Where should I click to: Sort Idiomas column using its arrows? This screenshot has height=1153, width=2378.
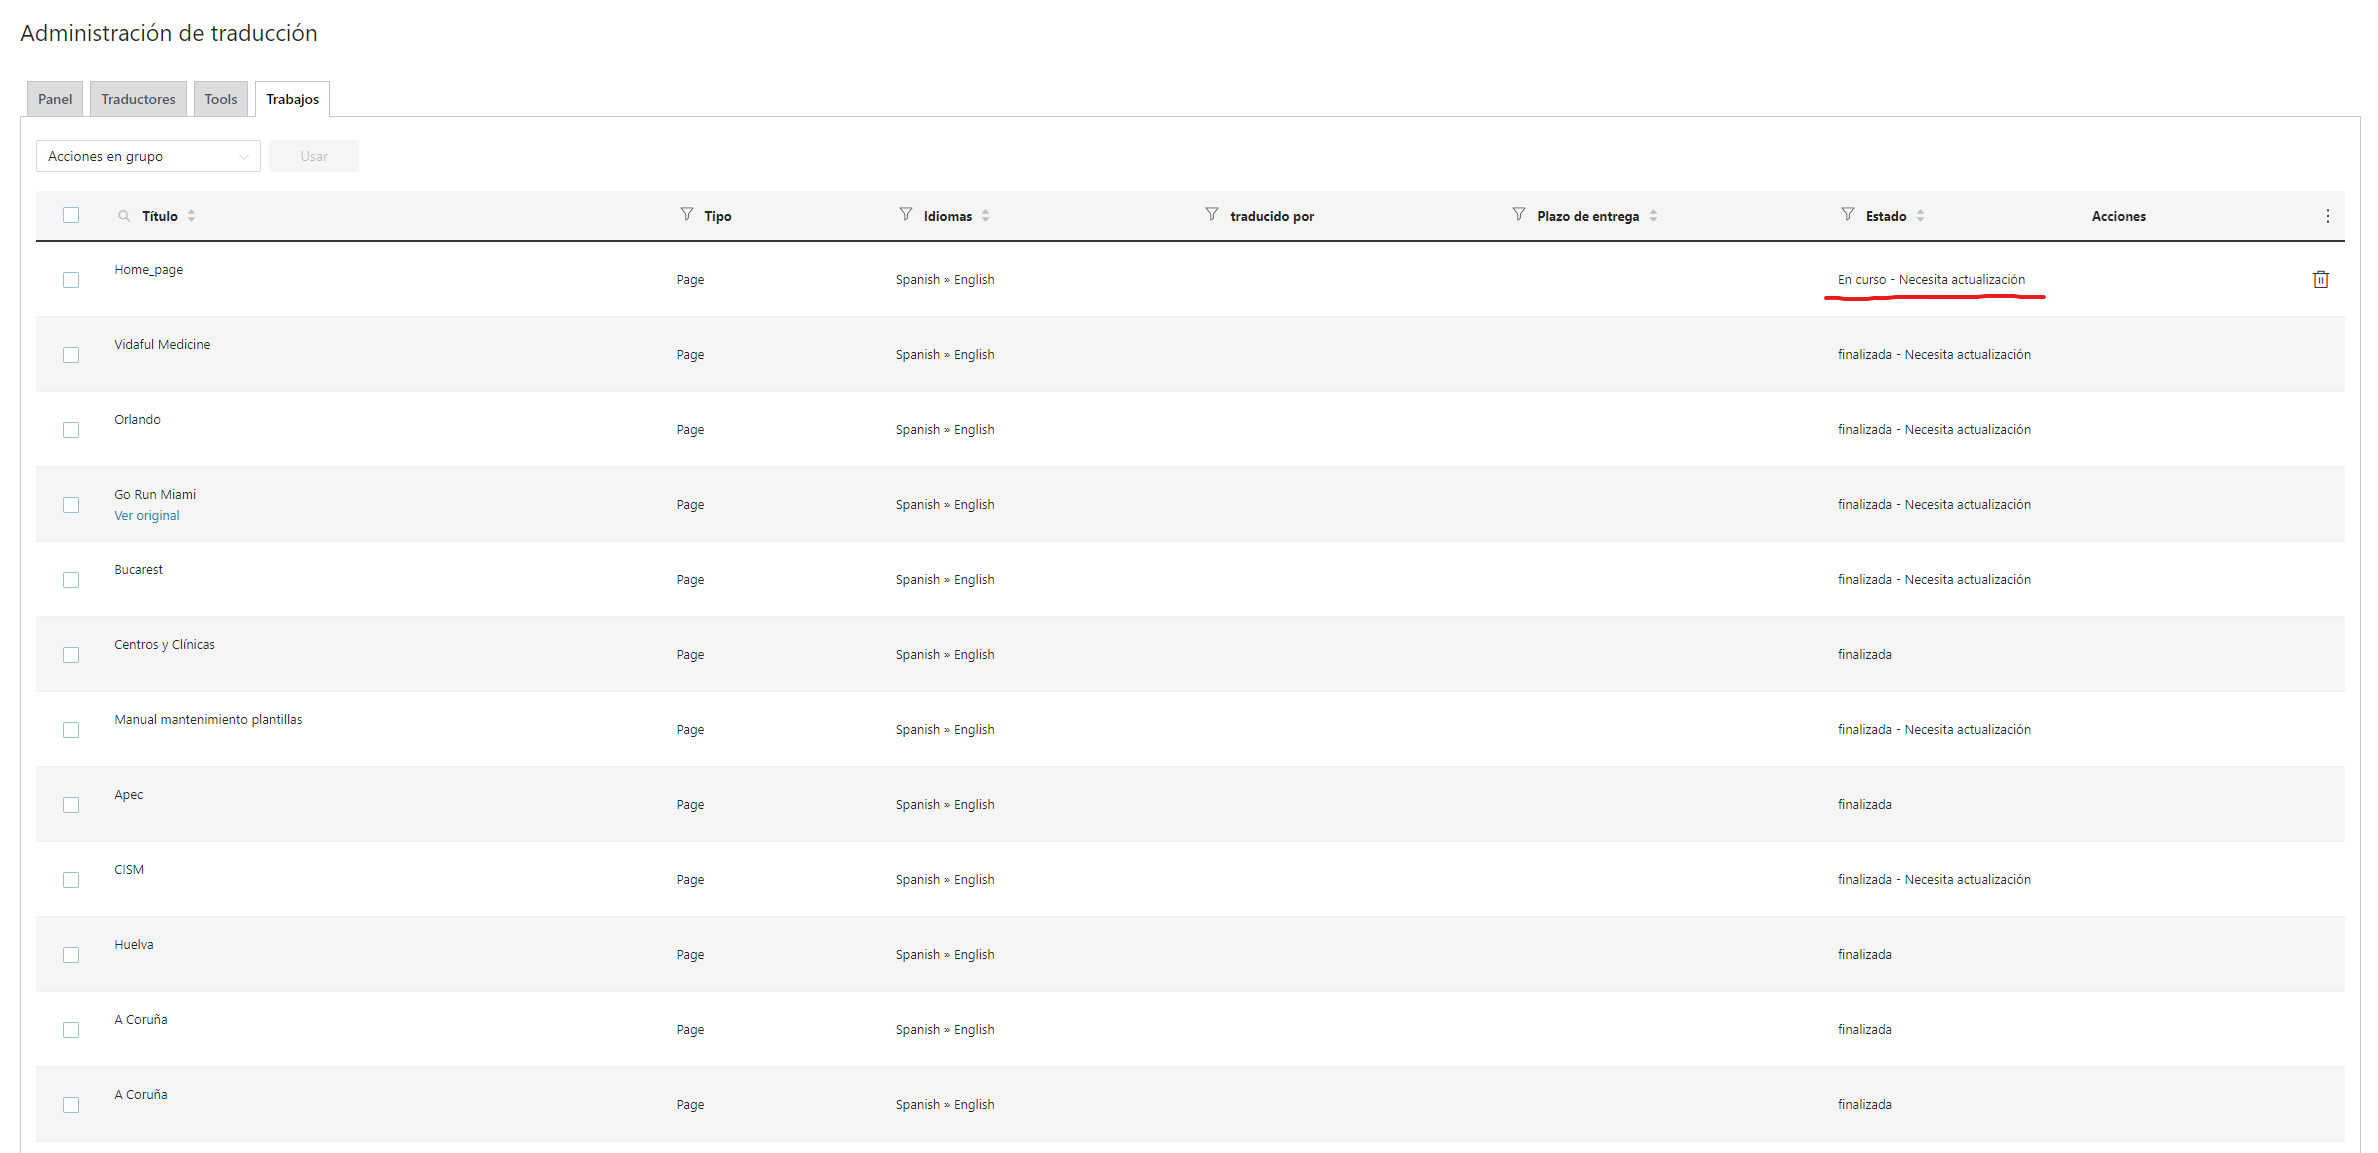point(985,216)
